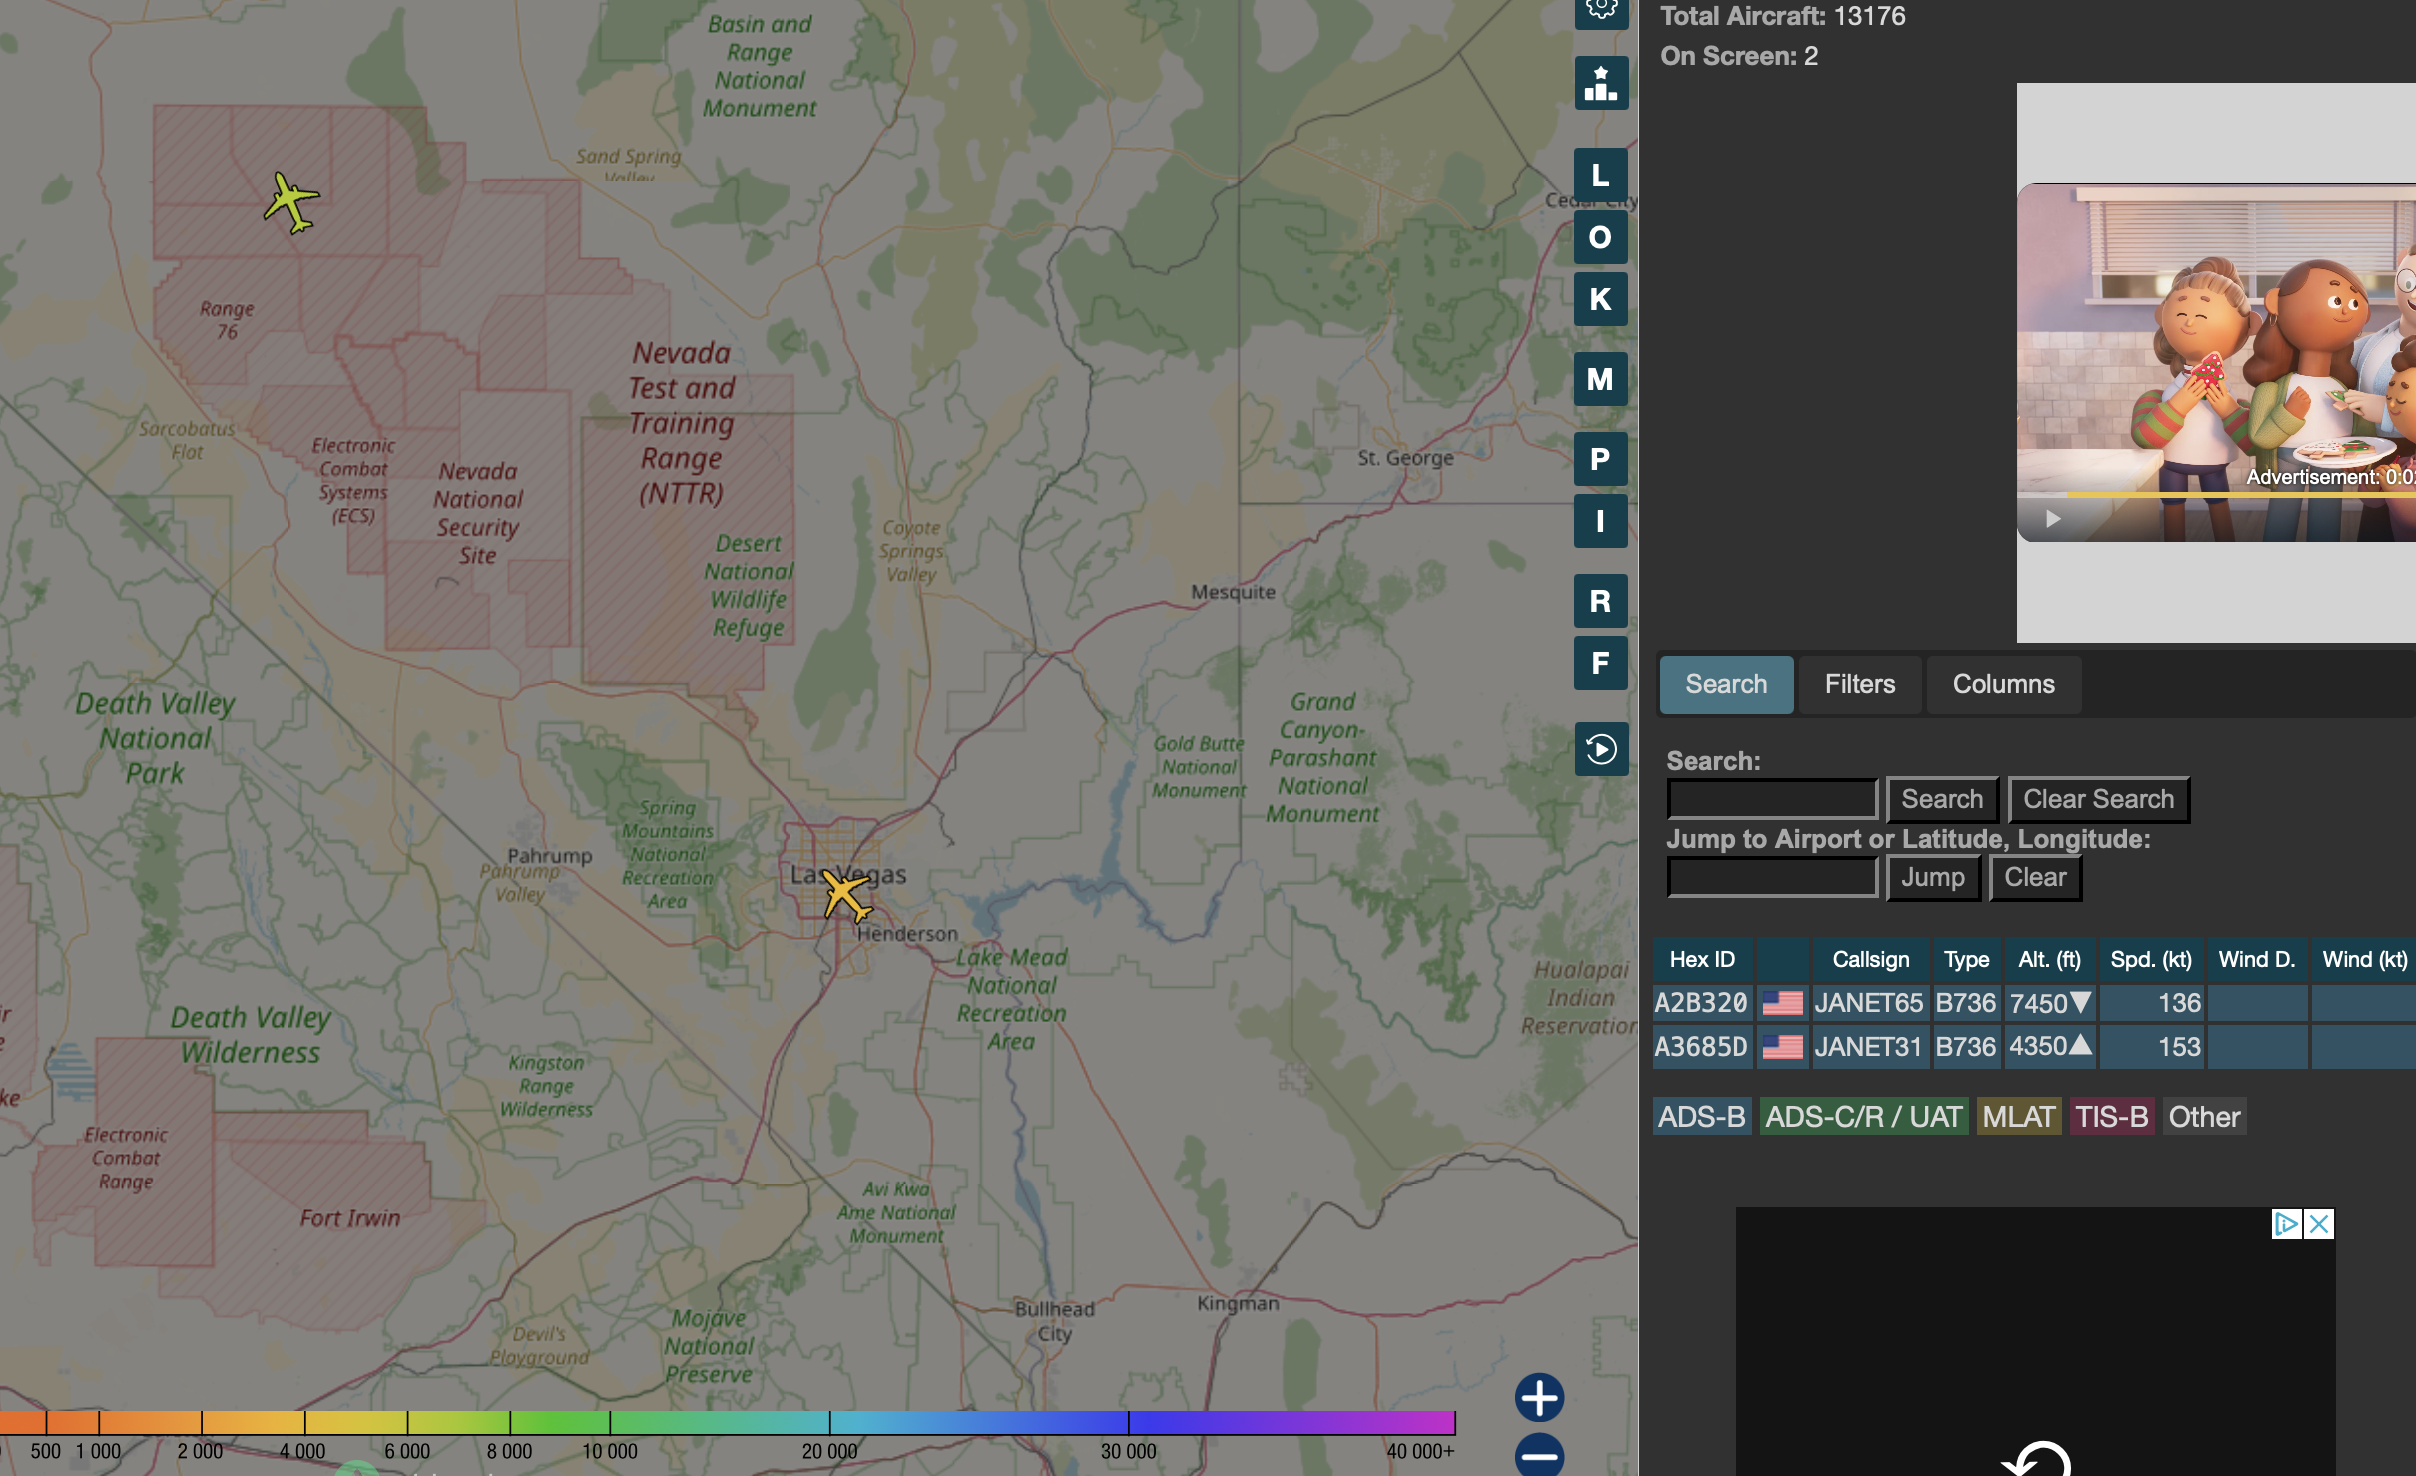Open the AdChoices triangle icon
Screen dimensions: 2416x1476
coord(2287,1224)
